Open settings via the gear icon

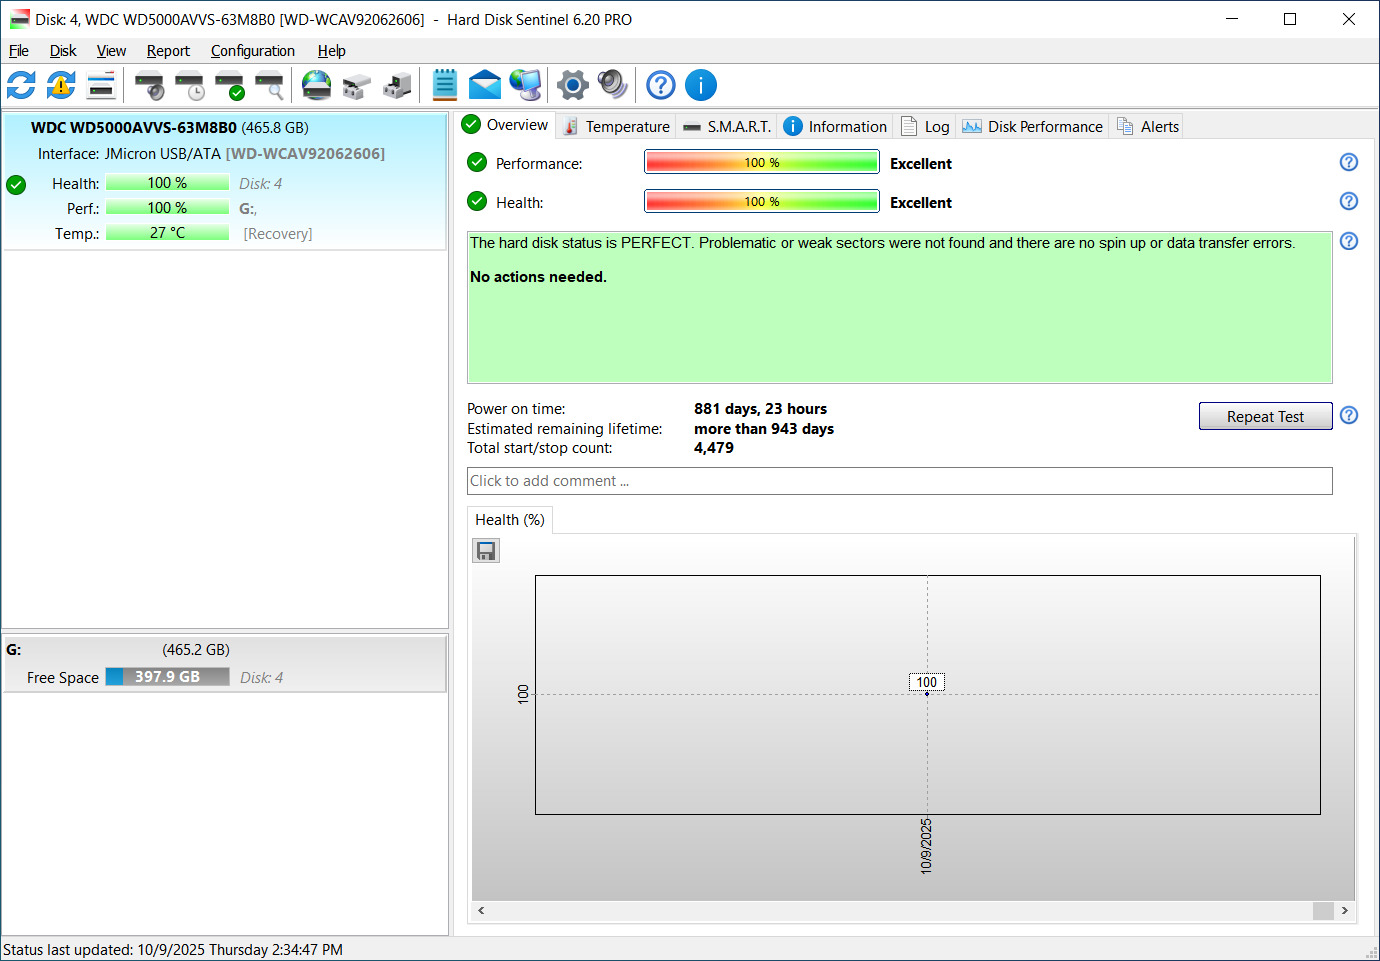point(572,86)
